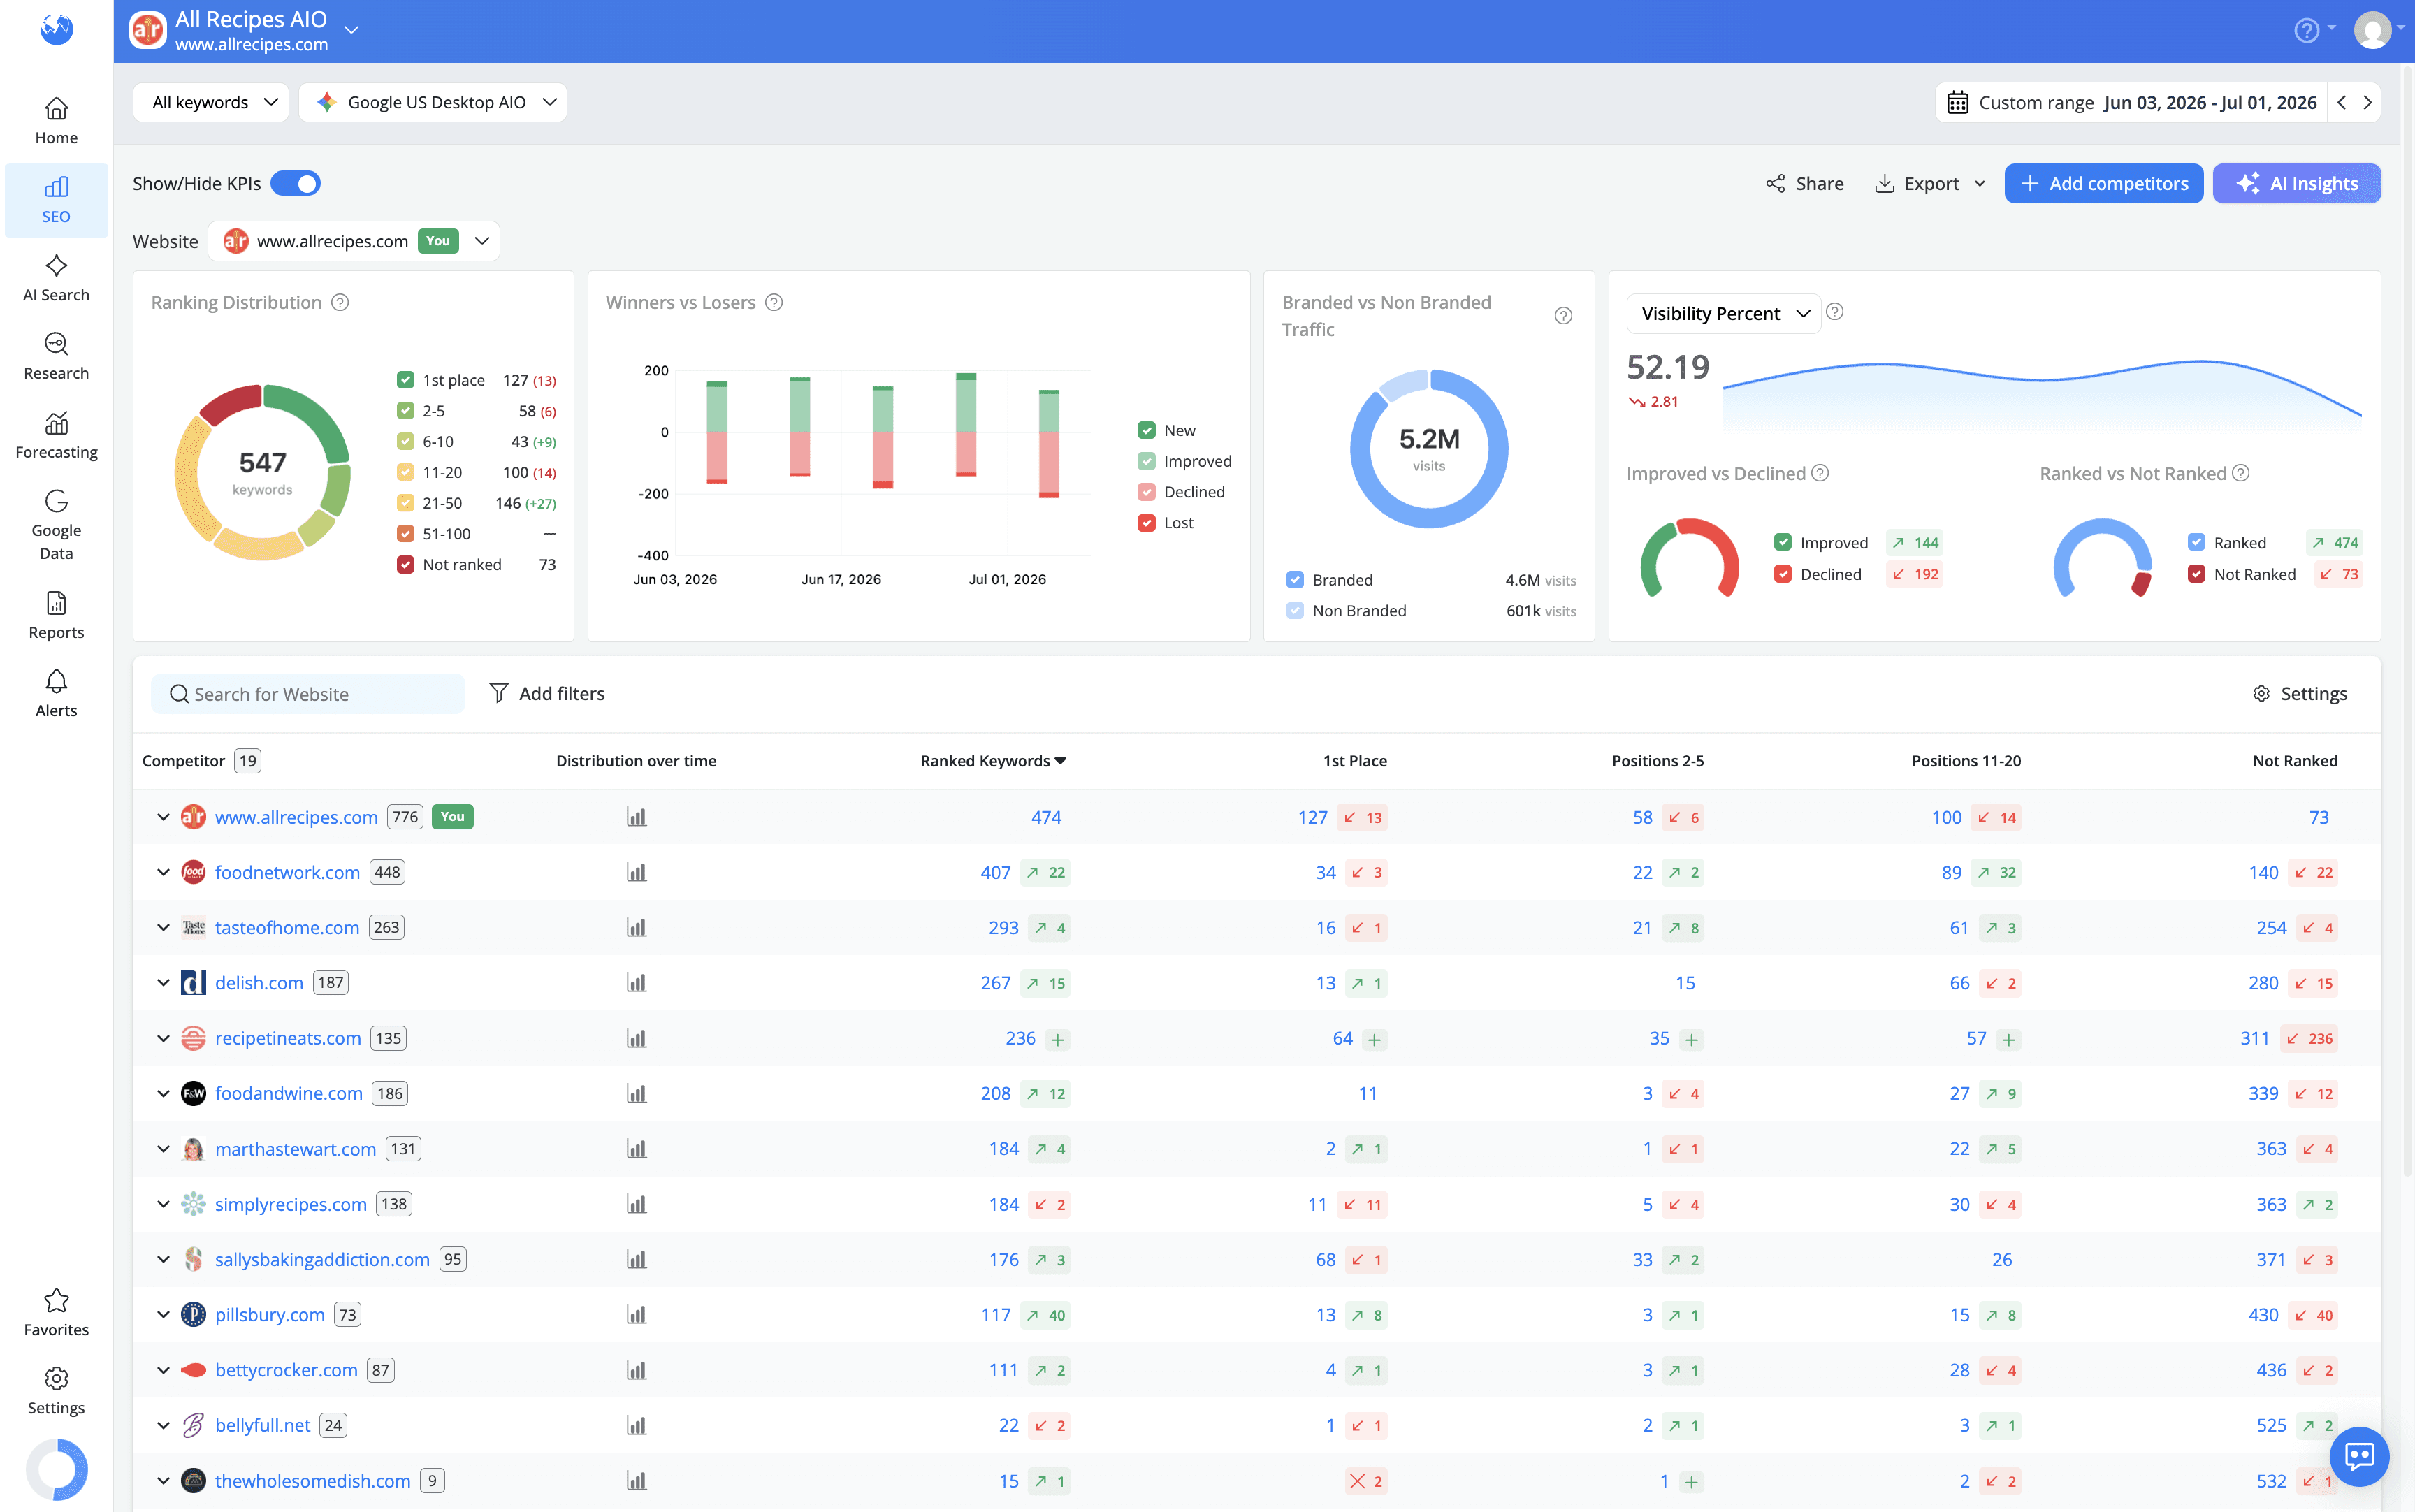The height and width of the screenshot is (1512, 2415).
Task: Show Branded vs Non Branded help icon
Action: click(x=1563, y=316)
